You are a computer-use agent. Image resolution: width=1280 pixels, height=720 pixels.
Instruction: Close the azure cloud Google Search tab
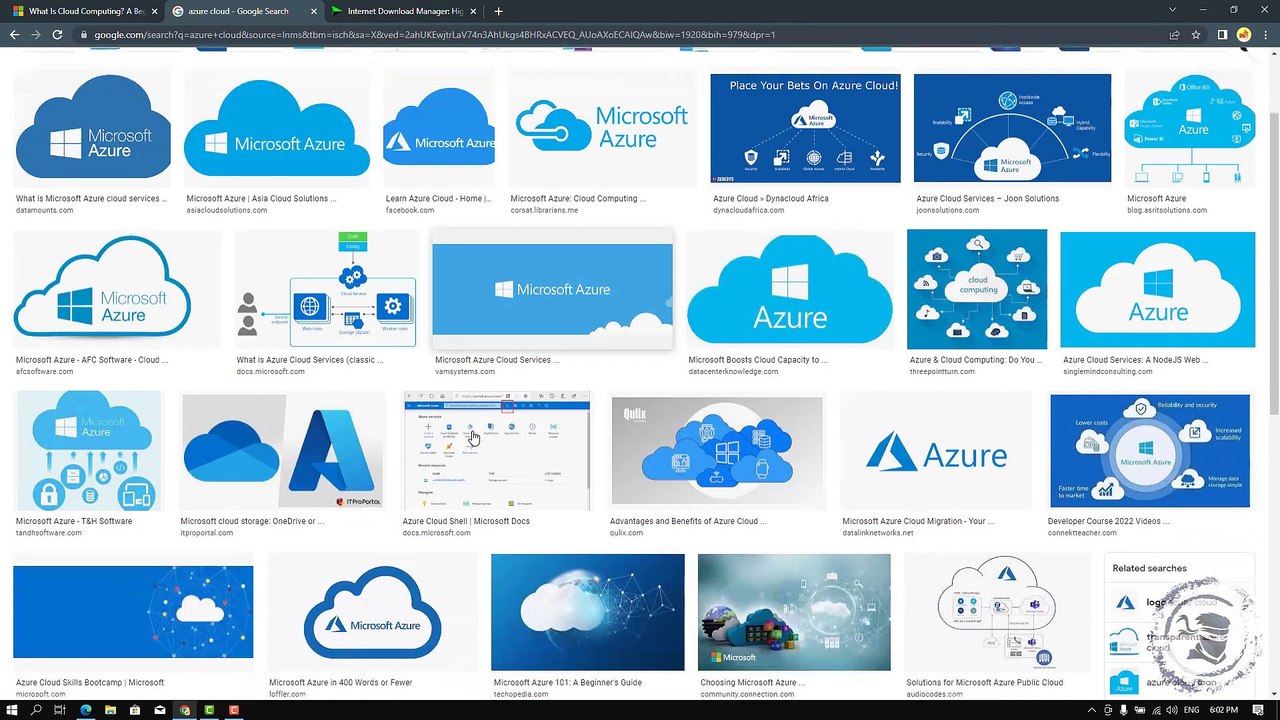(x=313, y=11)
